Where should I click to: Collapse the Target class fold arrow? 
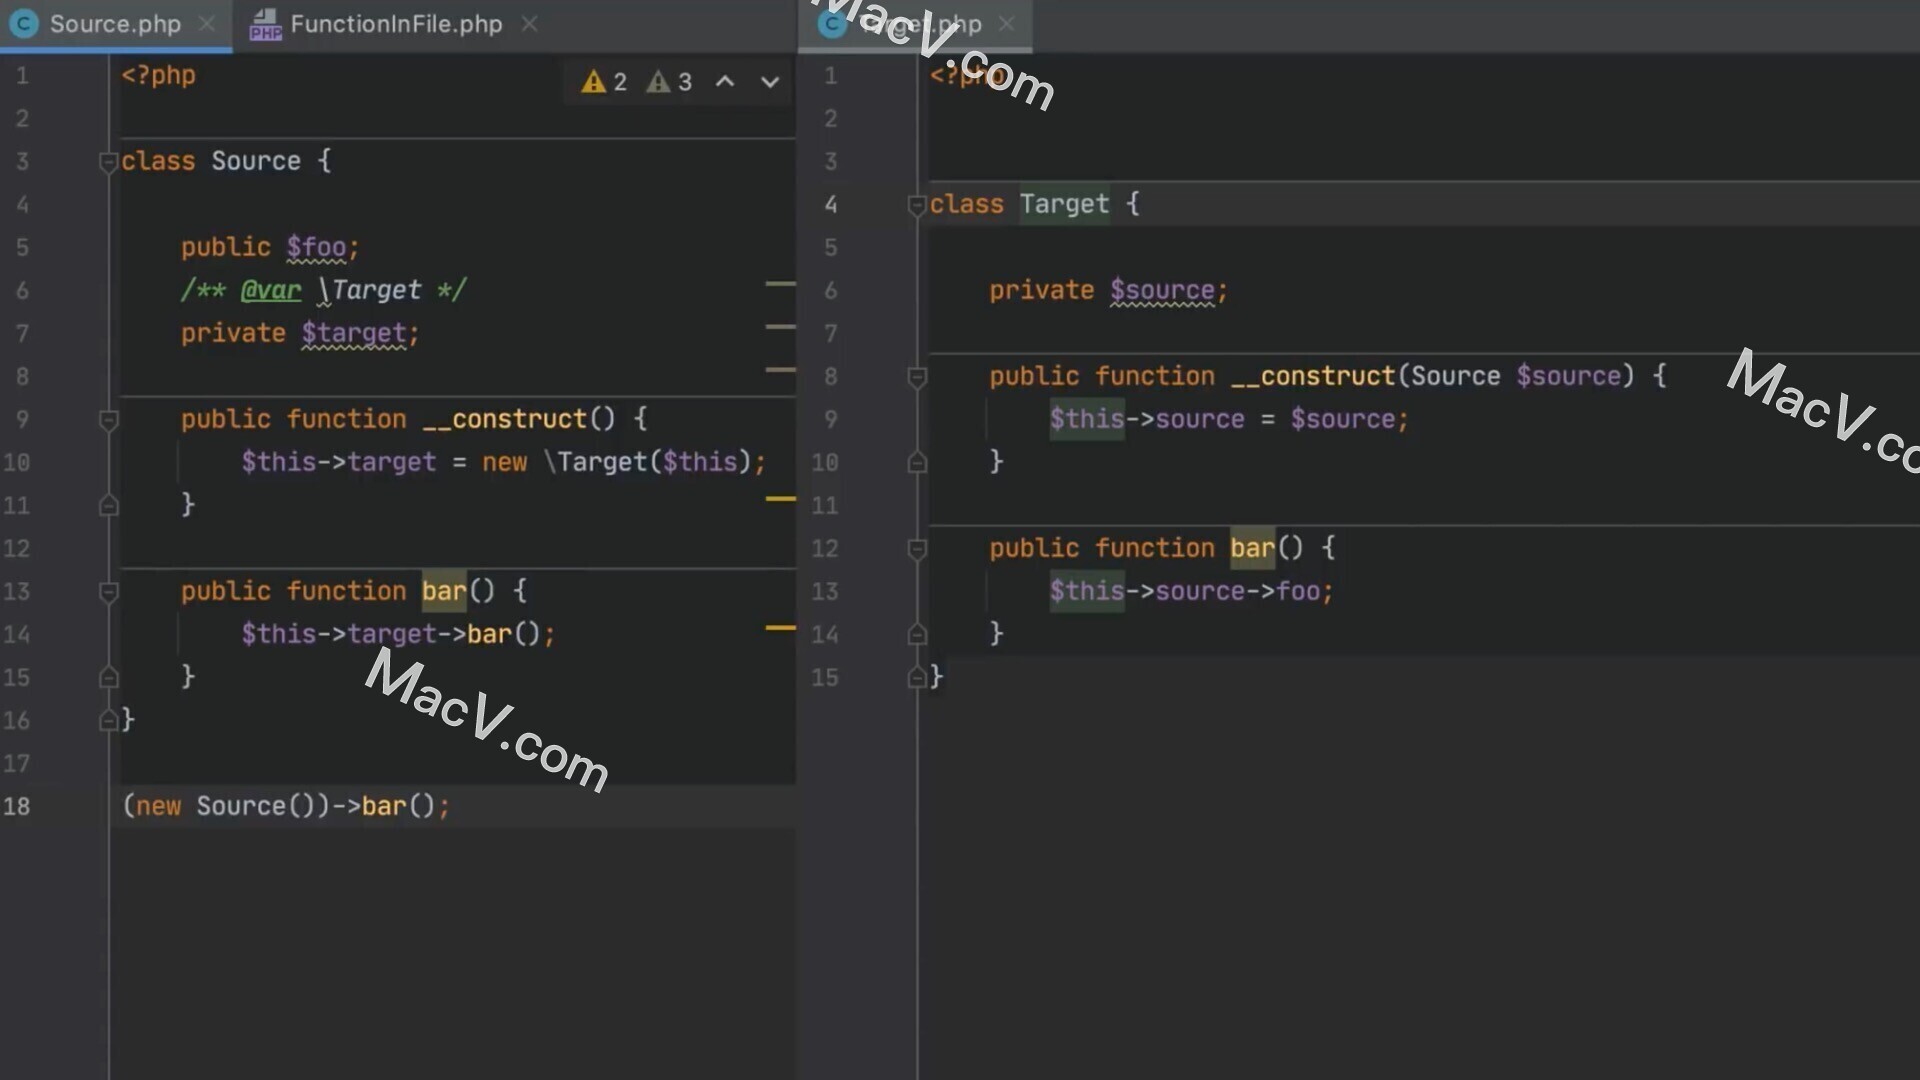pyautogui.click(x=915, y=205)
